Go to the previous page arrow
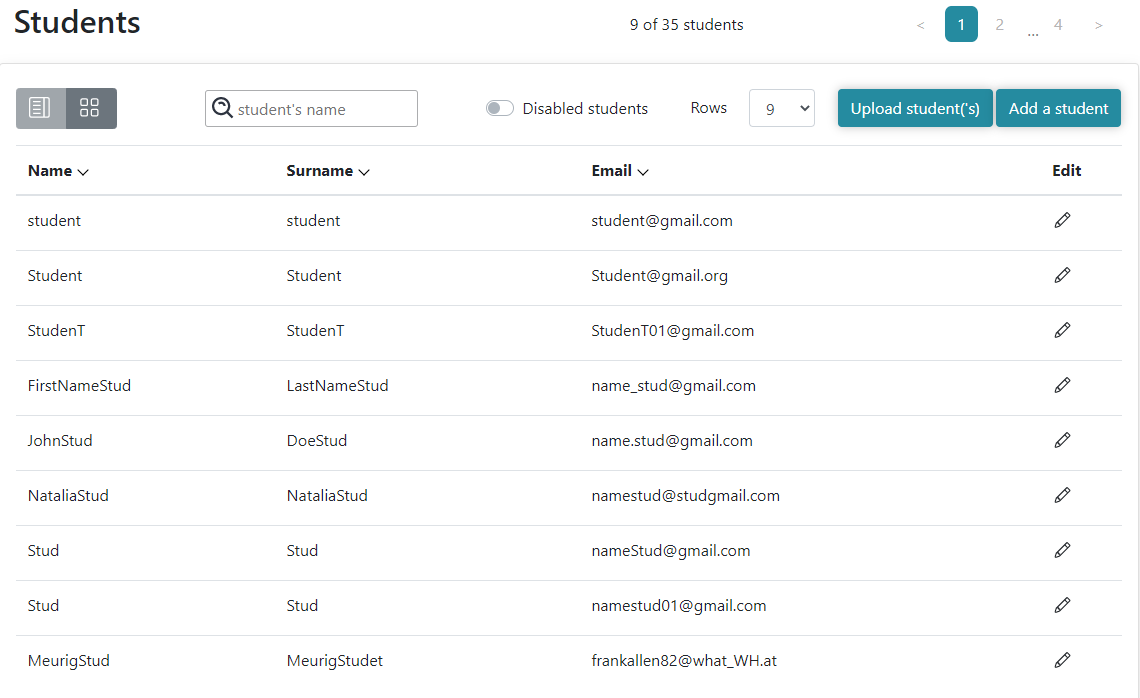Image resolution: width=1140 pixels, height=698 pixels. (x=920, y=25)
